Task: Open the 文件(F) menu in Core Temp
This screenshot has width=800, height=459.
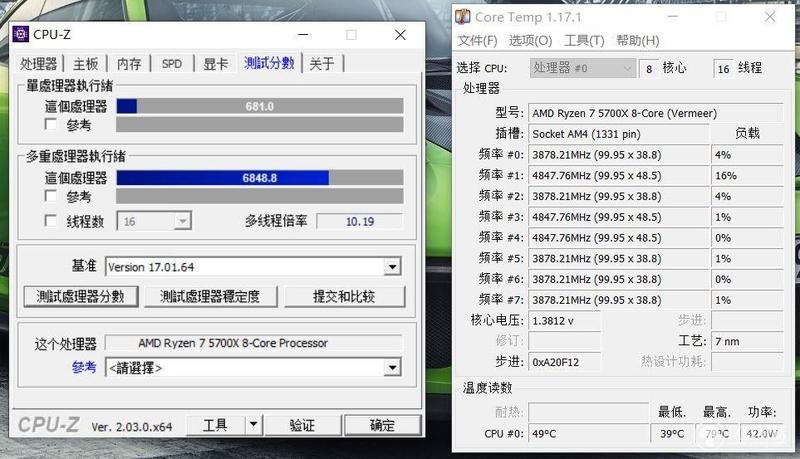Action: pos(477,40)
